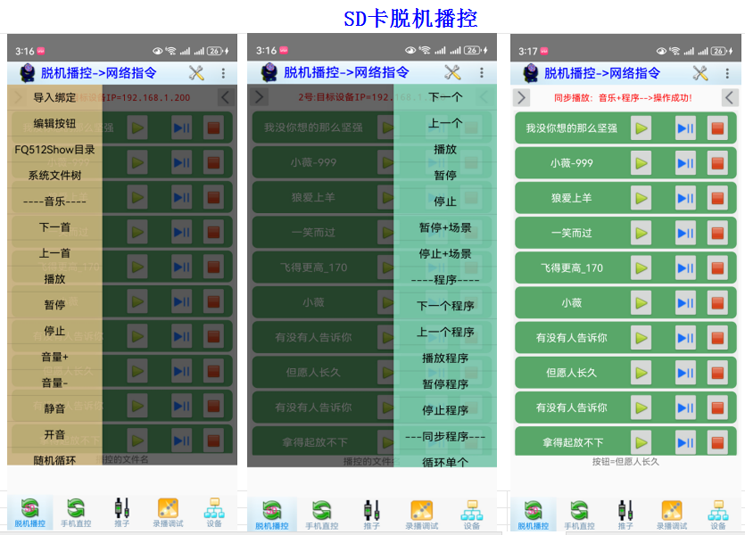745x535 pixels.
Task: Enable '循环单个' in green right drawer
Action: [x=445, y=461]
